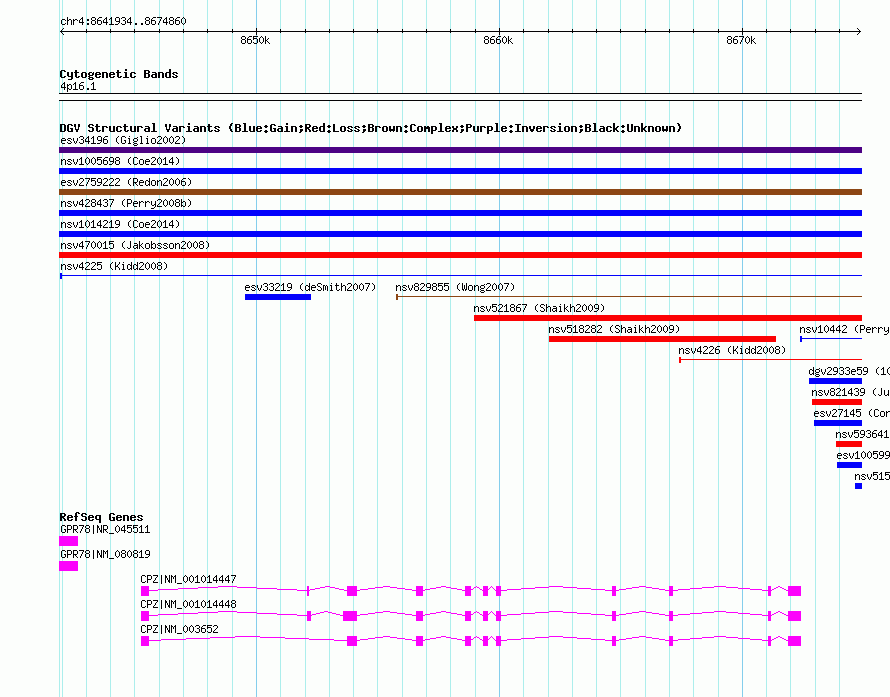The height and width of the screenshot is (697, 890).
Task: Select the dgv2933e59 blue variant bar
Action: click(836, 381)
